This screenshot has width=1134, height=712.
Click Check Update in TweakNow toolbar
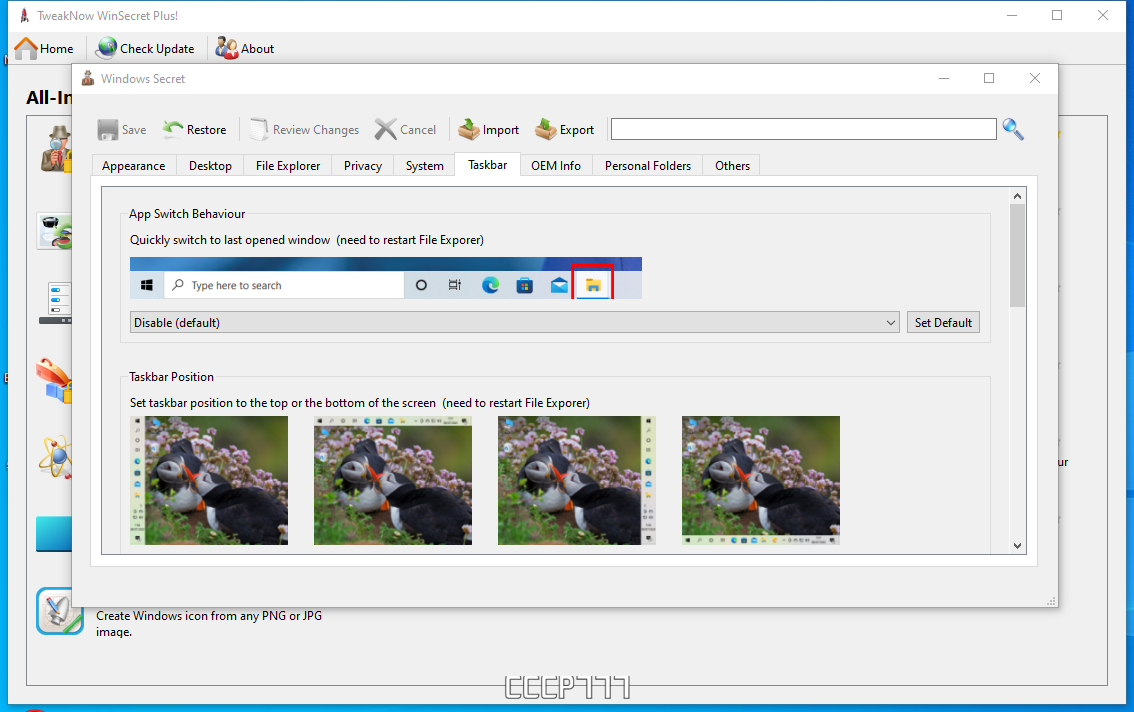click(x=145, y=48)
